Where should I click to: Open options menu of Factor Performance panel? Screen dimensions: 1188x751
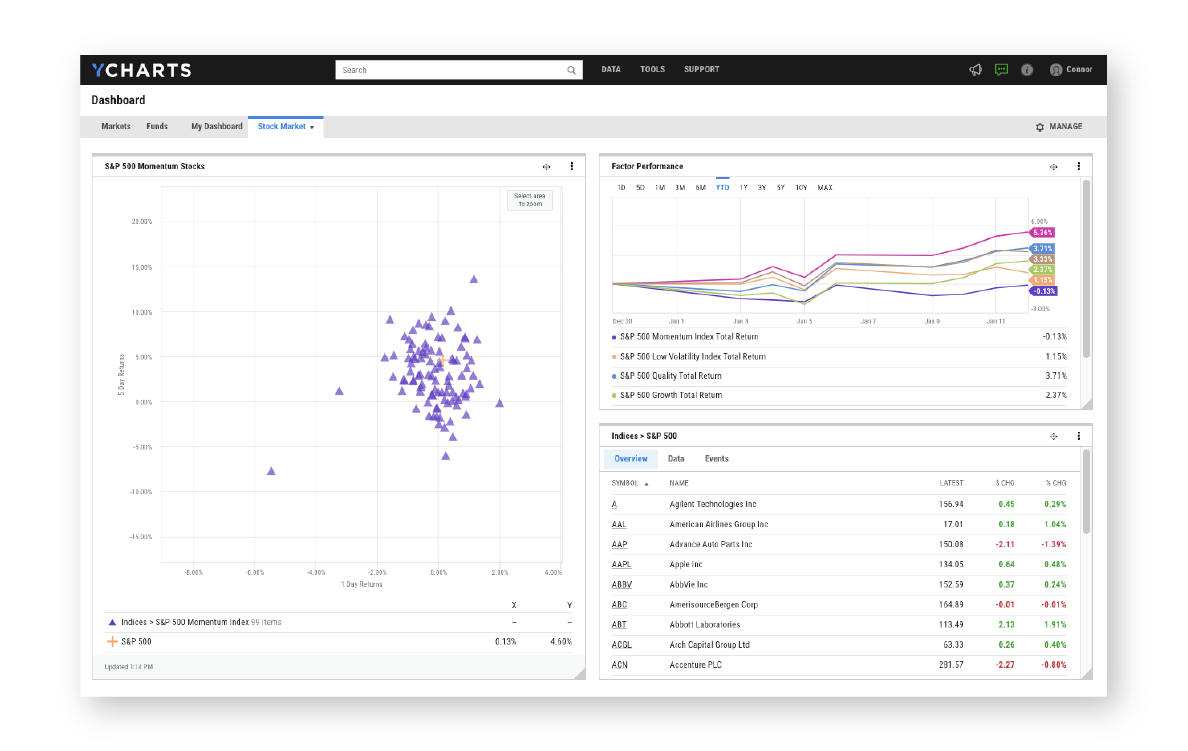(x=1079, y=166)
